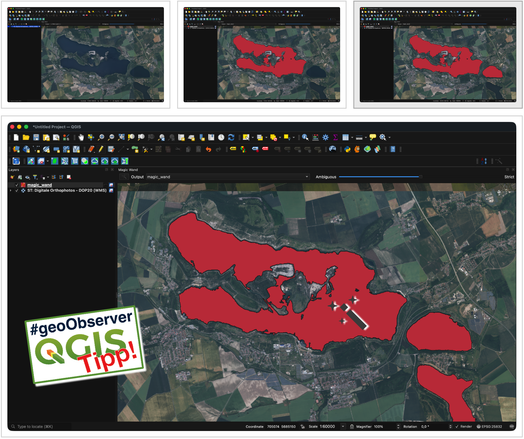Click the Refresh map icon
The height and width of the screenshot is (439, 524).
231,137
